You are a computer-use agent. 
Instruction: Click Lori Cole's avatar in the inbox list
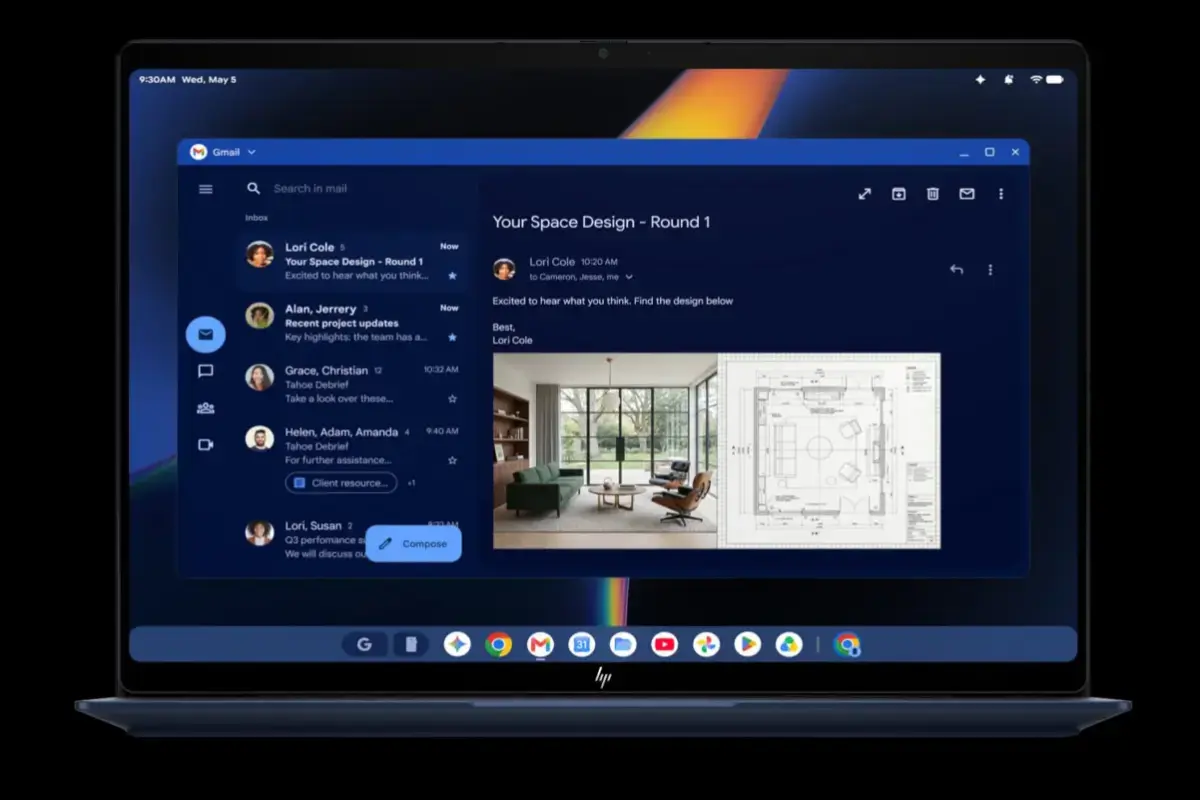(x=260, y=254)
